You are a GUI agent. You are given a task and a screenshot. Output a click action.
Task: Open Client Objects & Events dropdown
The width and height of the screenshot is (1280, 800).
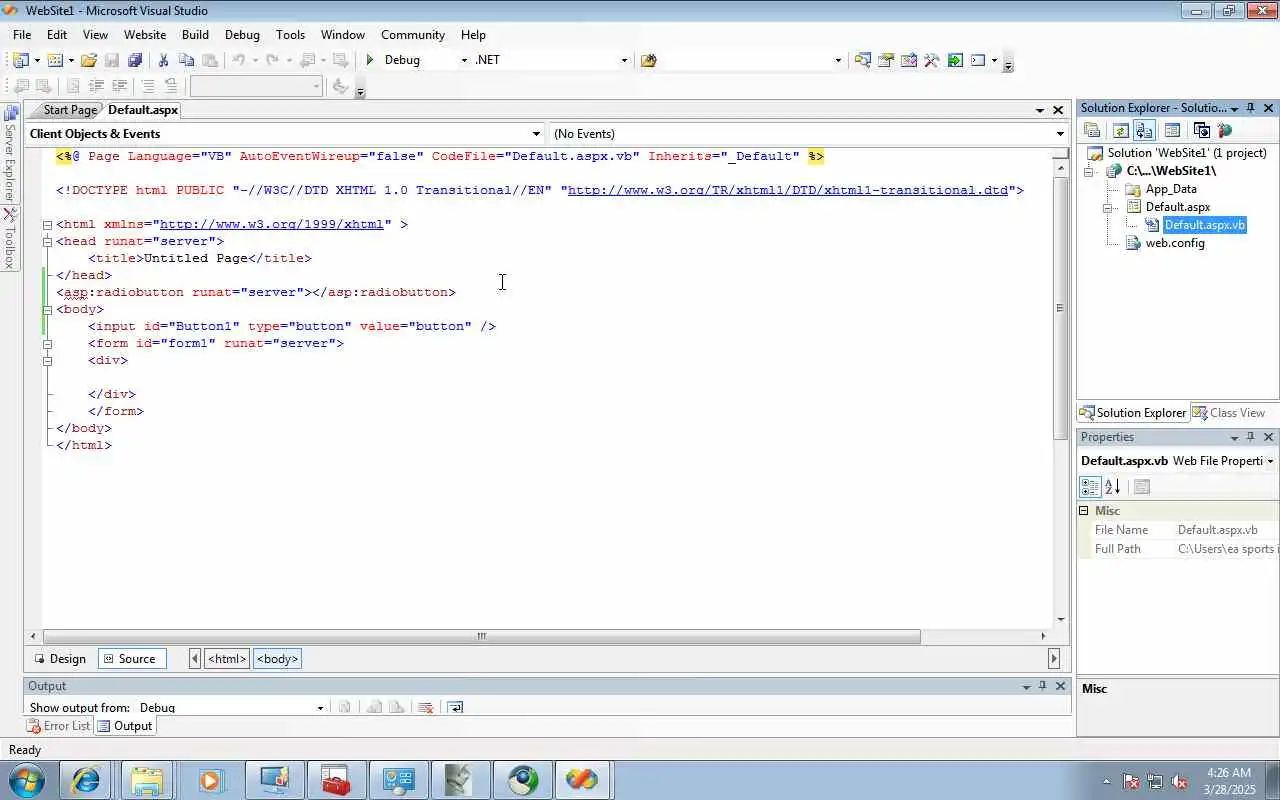(x=536, y=134)
